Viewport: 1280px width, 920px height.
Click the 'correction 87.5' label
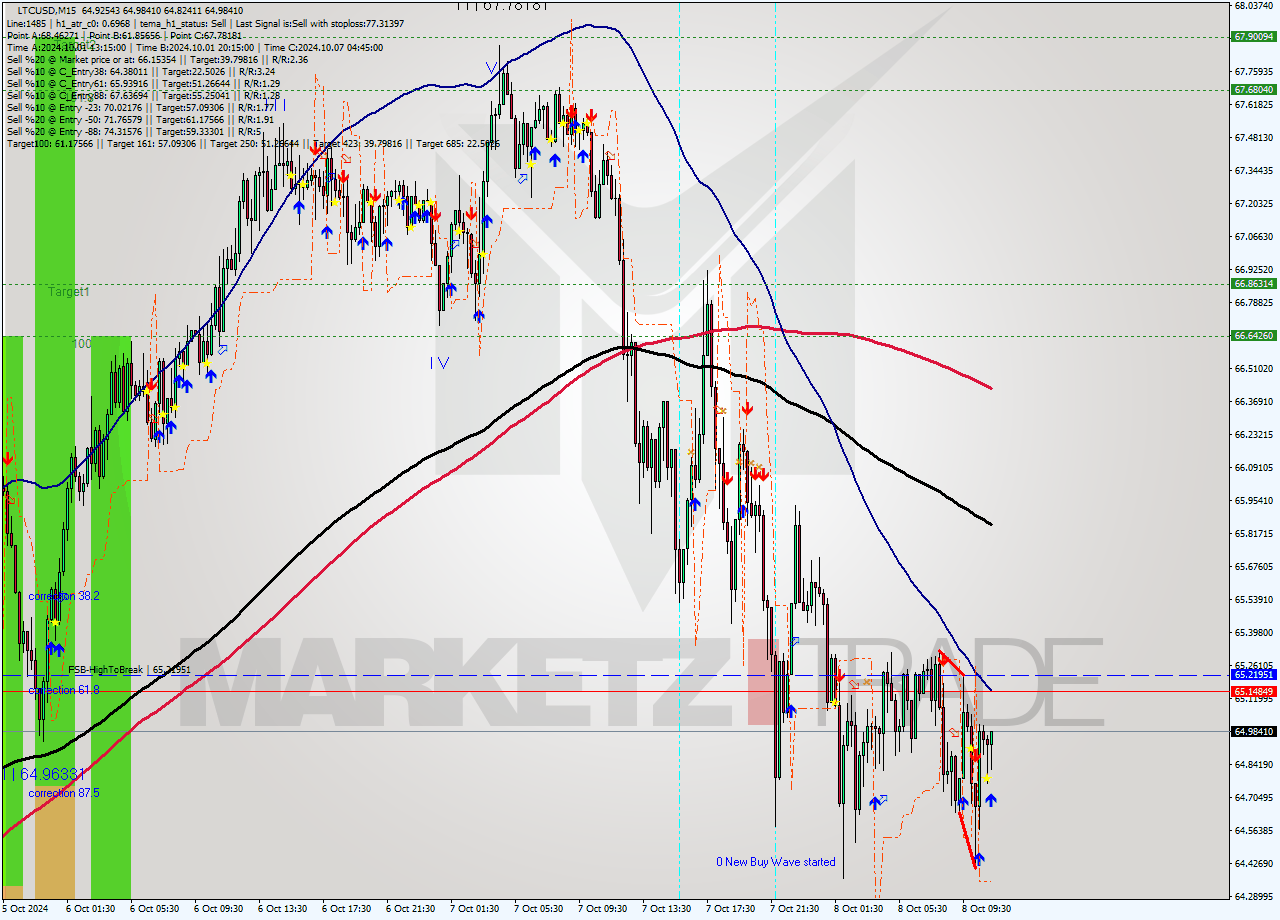point(64,793)
